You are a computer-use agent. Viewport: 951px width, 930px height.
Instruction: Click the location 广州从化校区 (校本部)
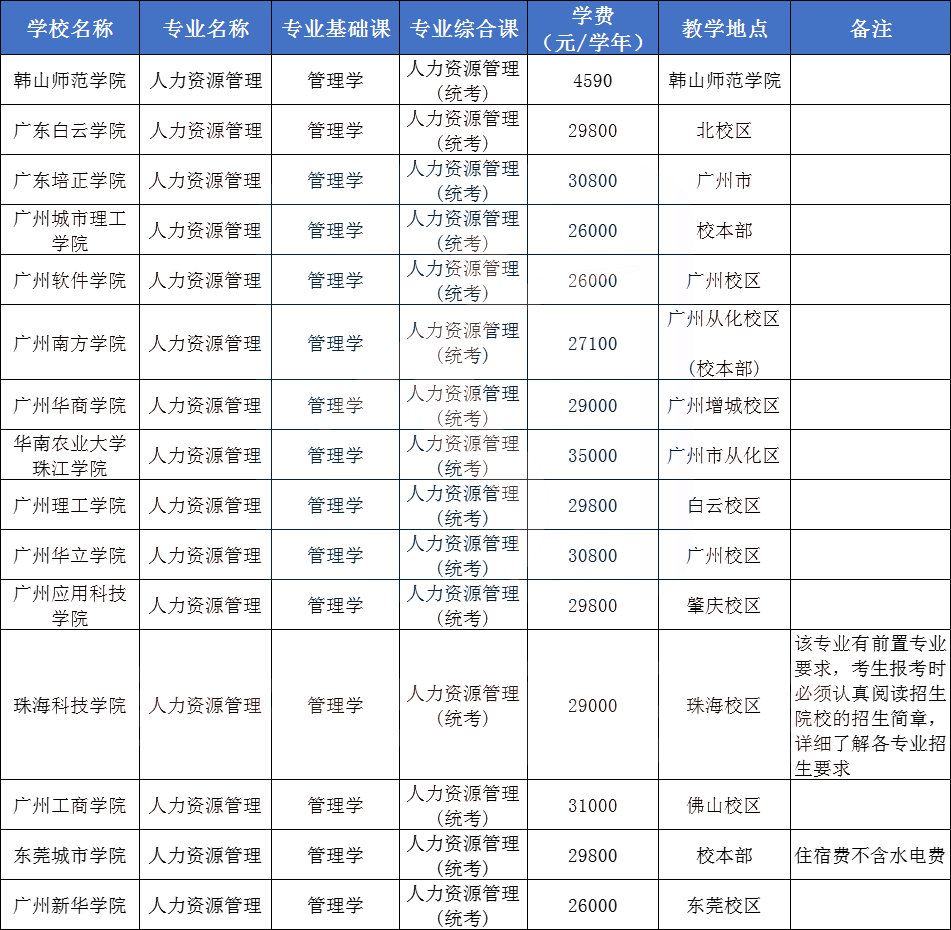pyautogui.click(x=724, y=343)
